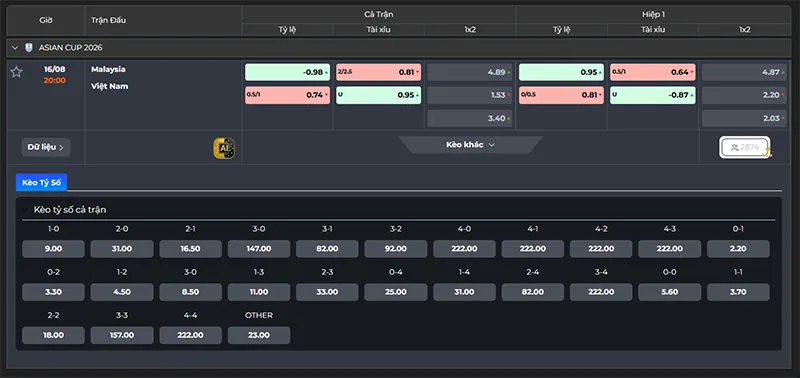Viewport: 800px width, 378px height.
Task: Pick full-match 1x2 odds 1.53
Action: (470, 95)
